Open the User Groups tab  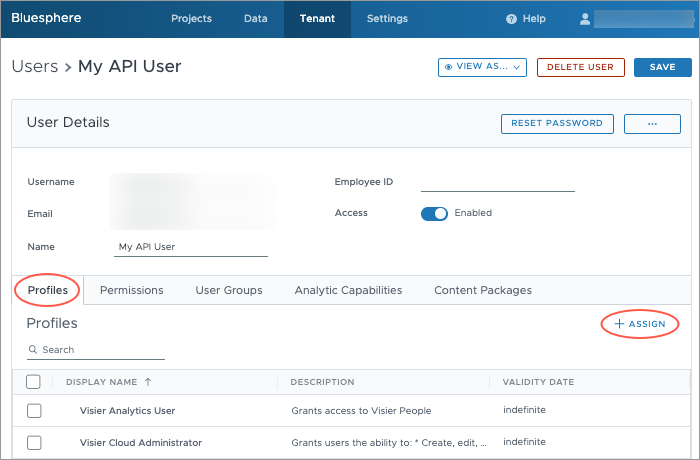pyautogui.click(x=228, y=290)
